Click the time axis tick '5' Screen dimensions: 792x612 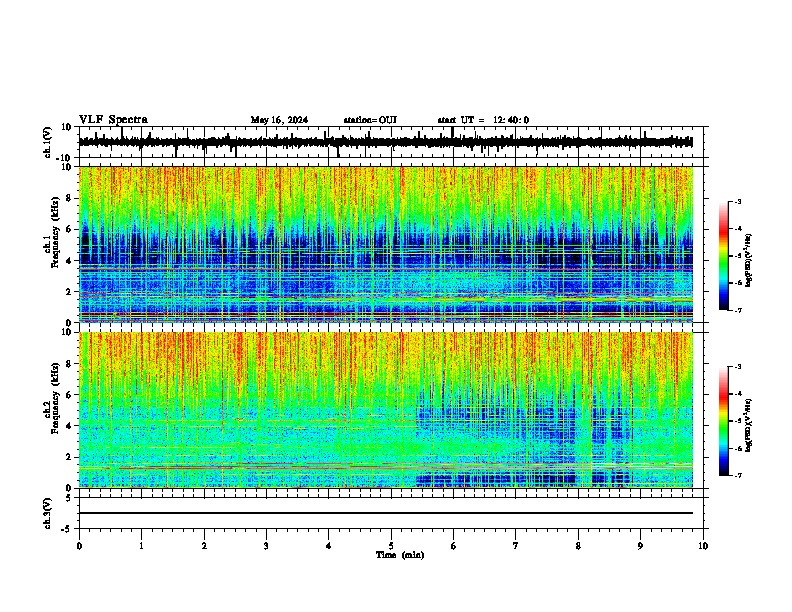[391, 546]
